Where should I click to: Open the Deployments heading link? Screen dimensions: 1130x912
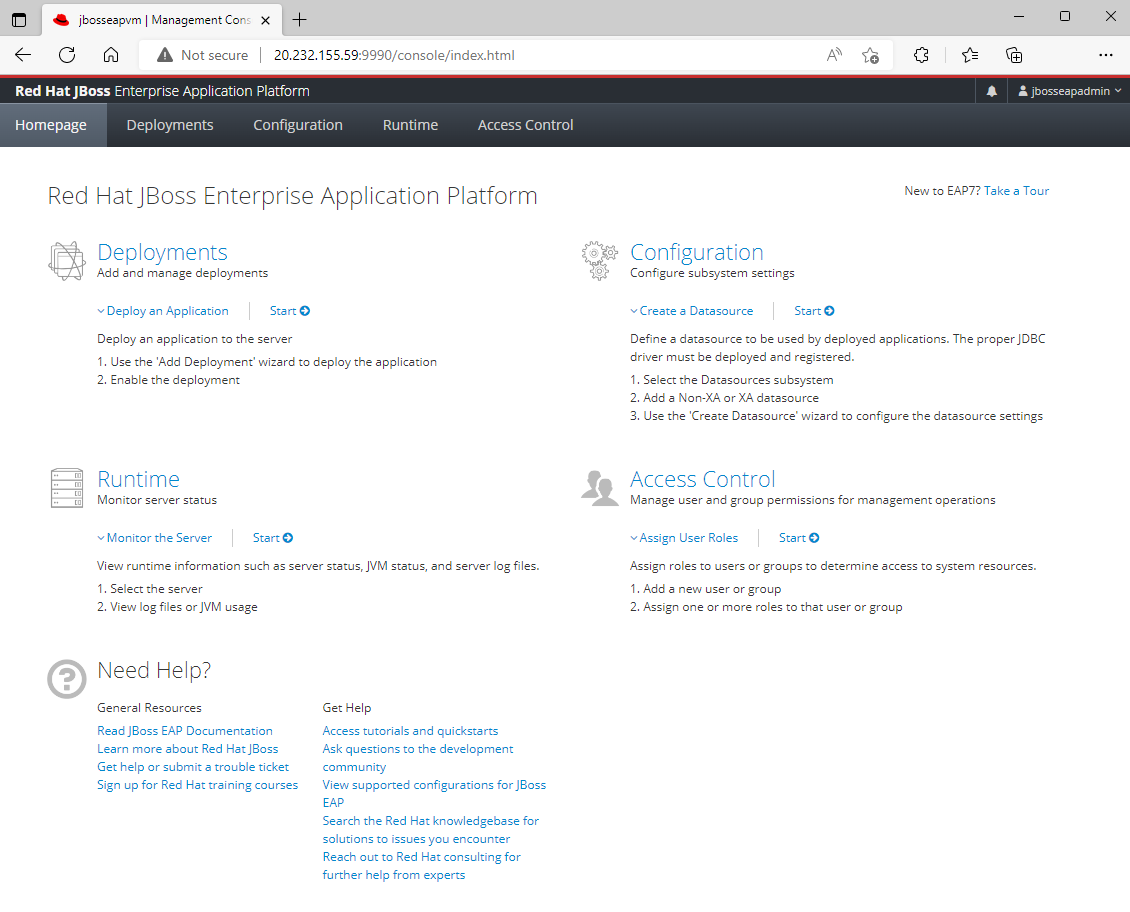pos(162,252)
